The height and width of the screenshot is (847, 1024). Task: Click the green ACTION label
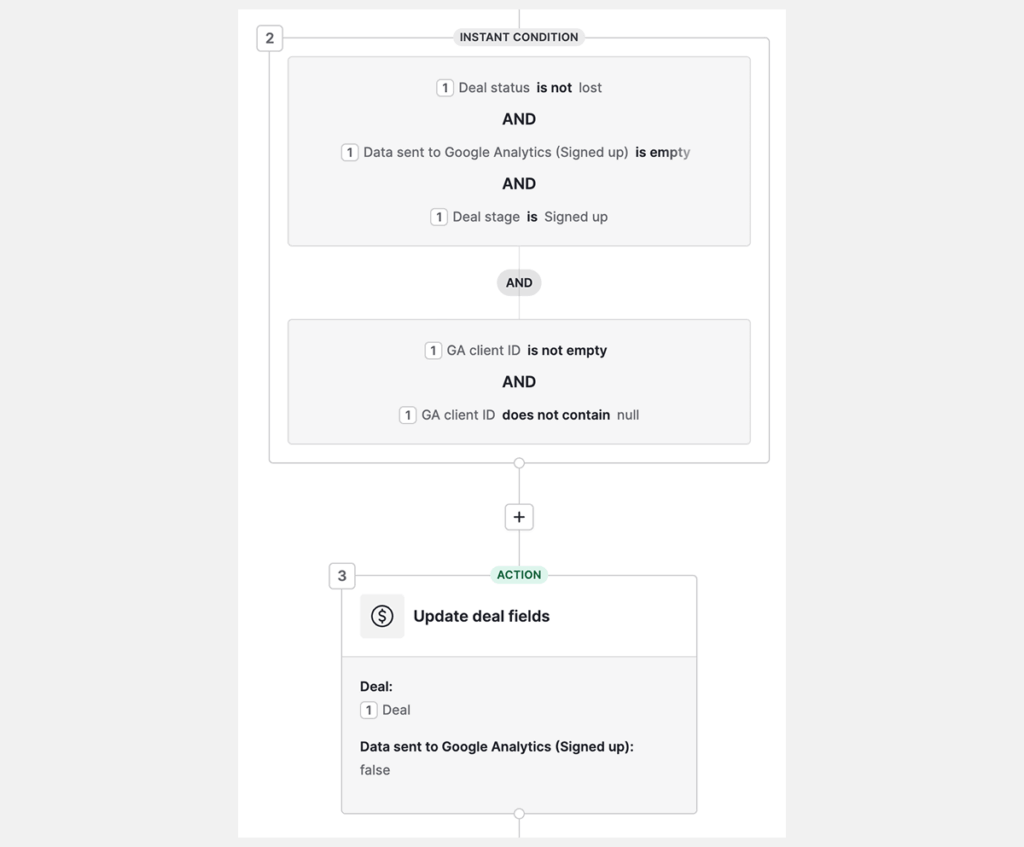(x=519, y=575)
